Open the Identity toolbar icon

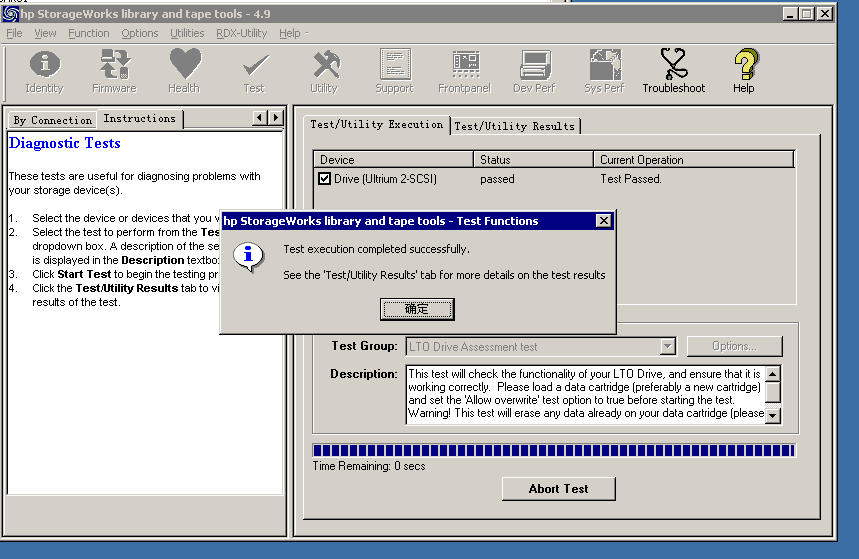[x=44, y=71]
